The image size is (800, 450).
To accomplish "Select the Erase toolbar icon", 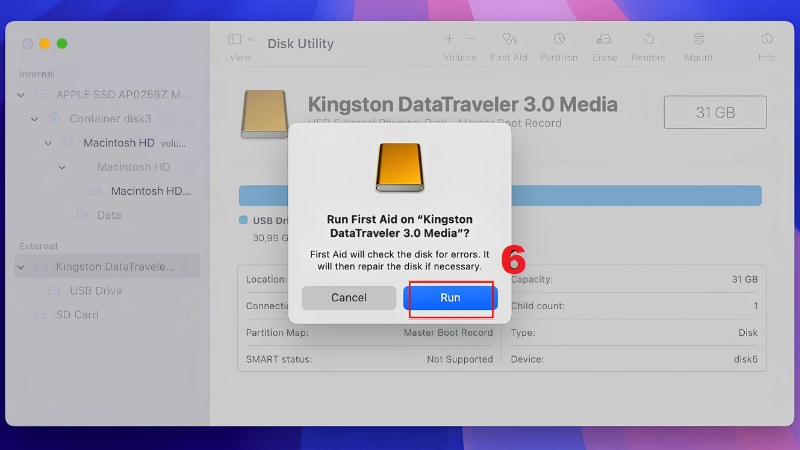I will coord(604,39).
